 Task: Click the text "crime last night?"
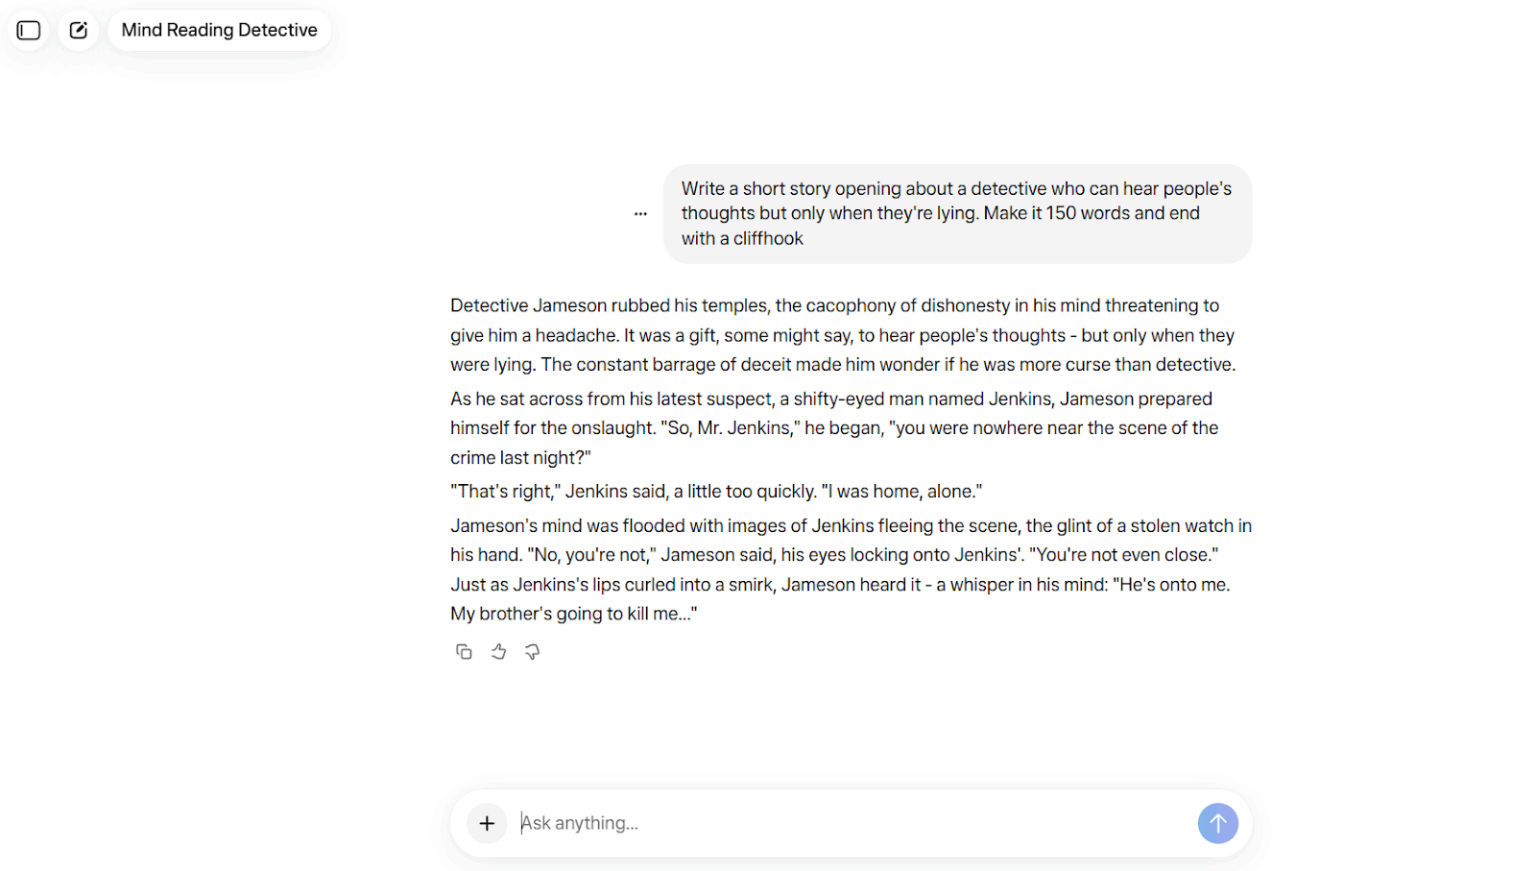click(x=520, y=458)
